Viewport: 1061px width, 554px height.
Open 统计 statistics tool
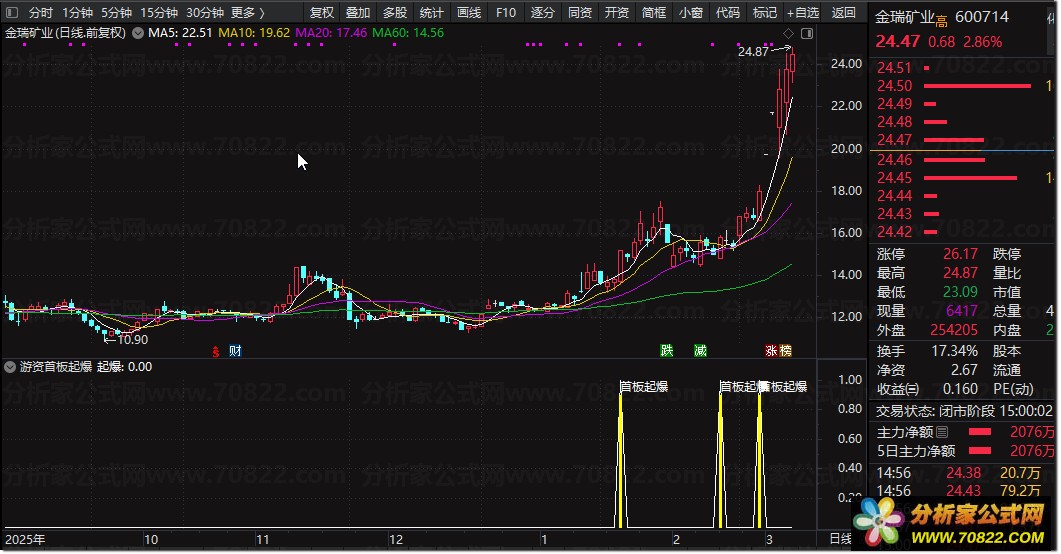pos(432,13)
